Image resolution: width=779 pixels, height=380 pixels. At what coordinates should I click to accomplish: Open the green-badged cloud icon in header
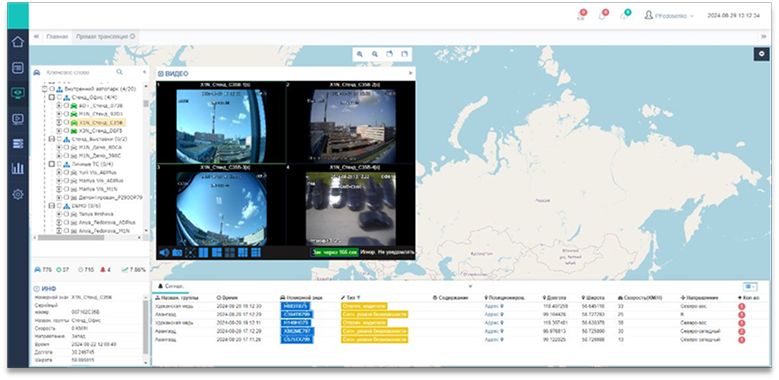[625, 15]
